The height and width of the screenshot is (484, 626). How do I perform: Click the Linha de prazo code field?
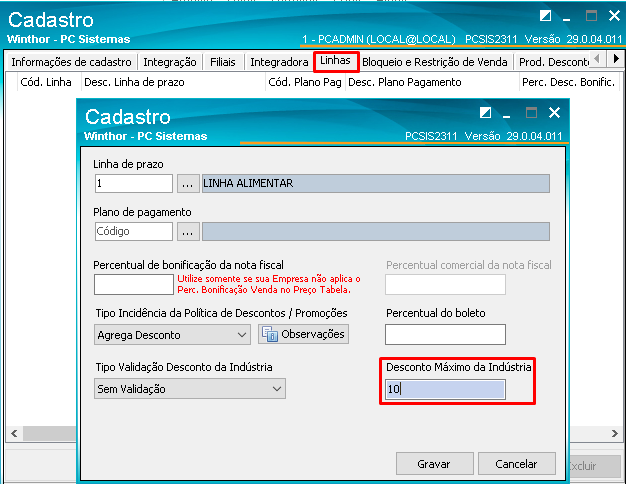[134, 183]
